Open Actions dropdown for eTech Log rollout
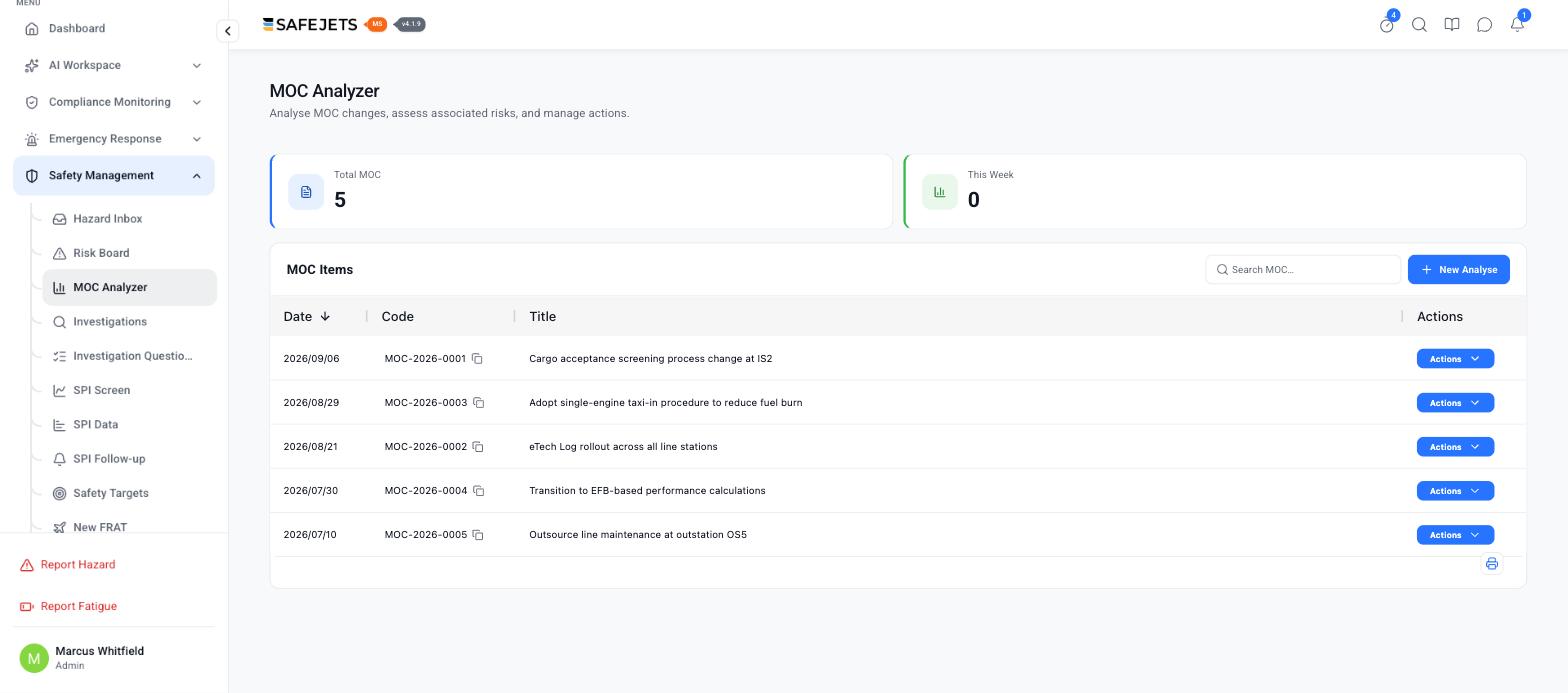The width and height of the screenshot is (1568, 693). (x=1455, y=447)
